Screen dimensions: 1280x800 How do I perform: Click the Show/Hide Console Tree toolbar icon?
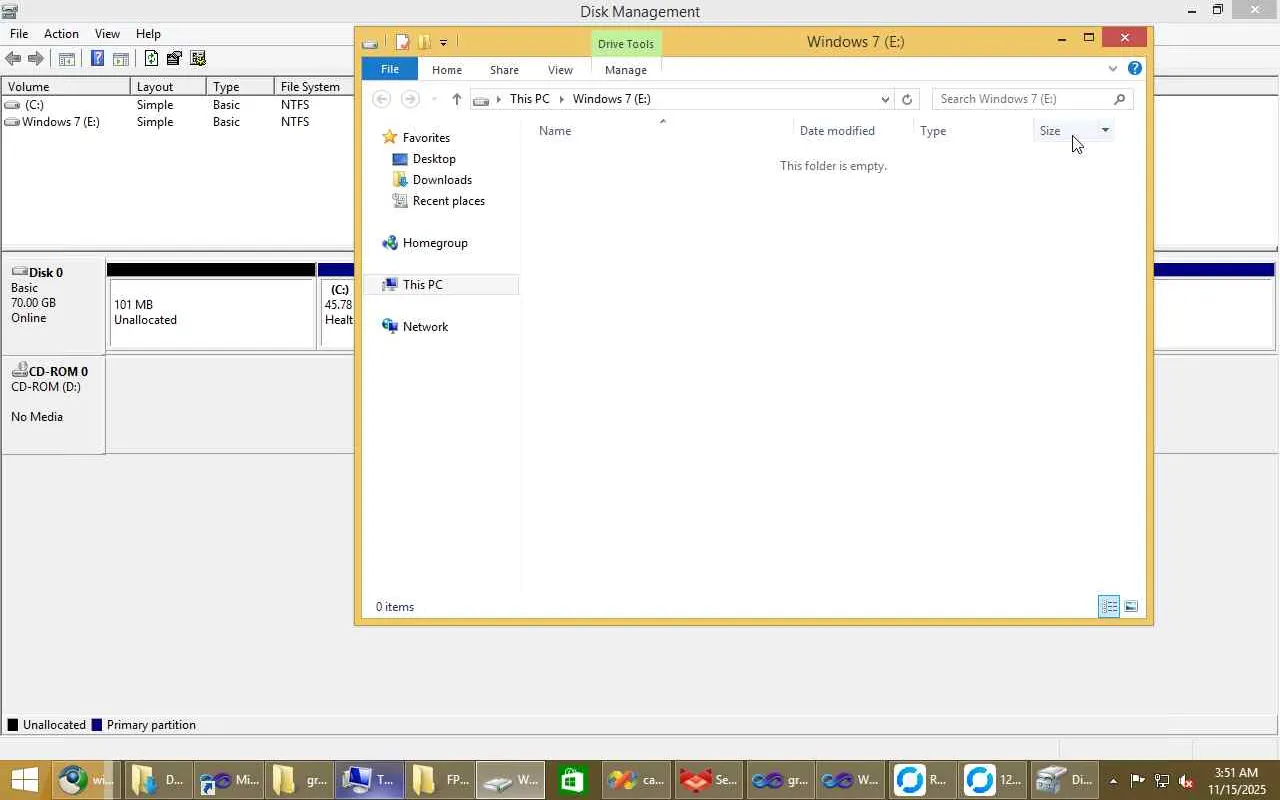pyautogui.click(x=66, y=59)
